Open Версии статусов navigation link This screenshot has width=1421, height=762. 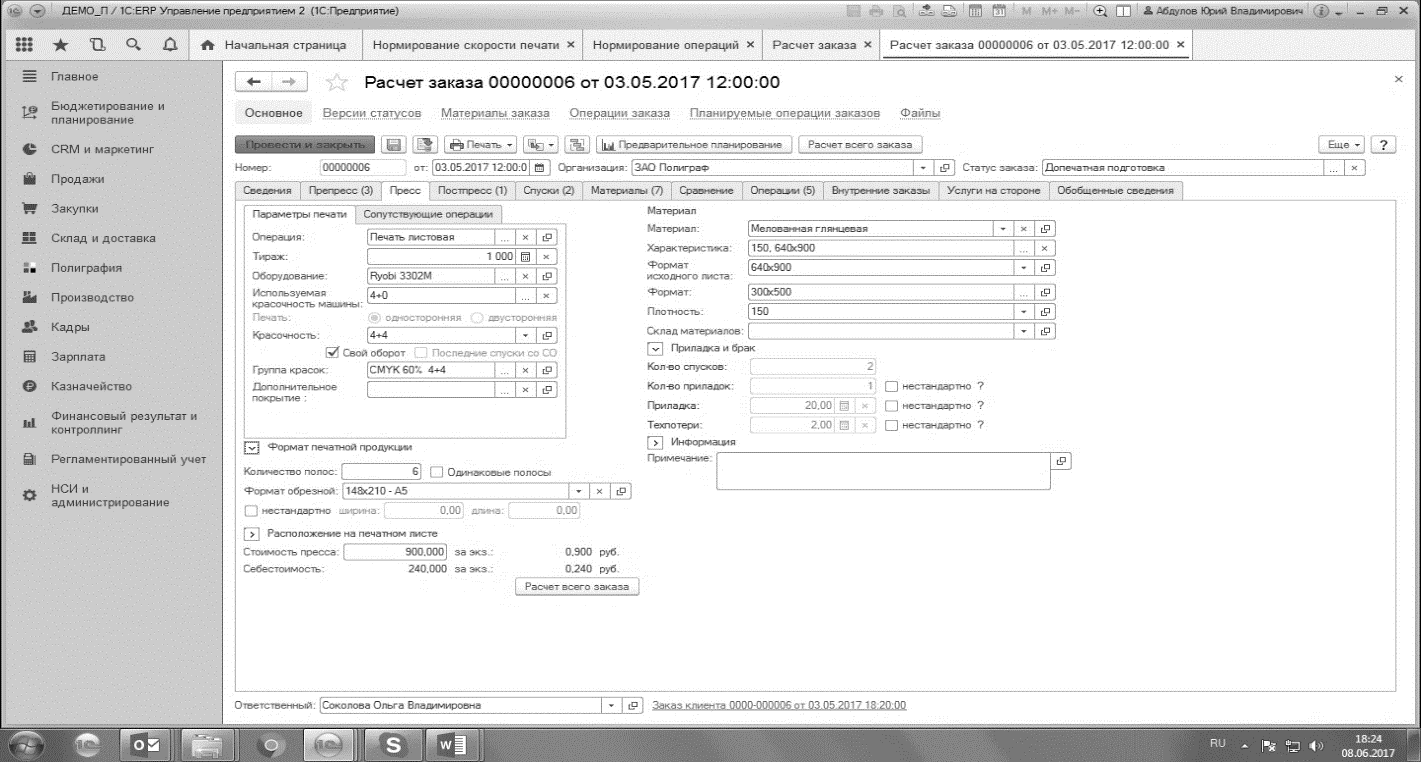tap(372, 113)
